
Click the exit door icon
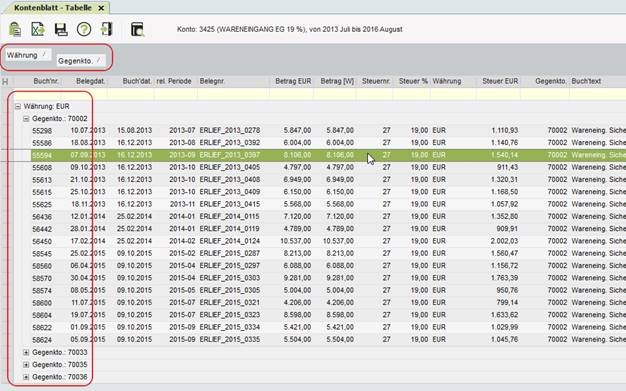point(107,29)
